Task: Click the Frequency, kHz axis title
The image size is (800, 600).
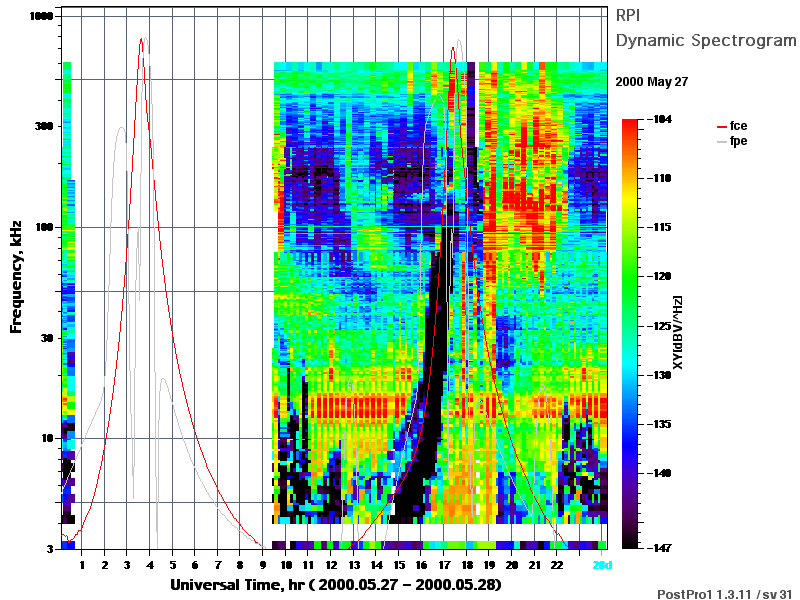Action: coord(16,277)
